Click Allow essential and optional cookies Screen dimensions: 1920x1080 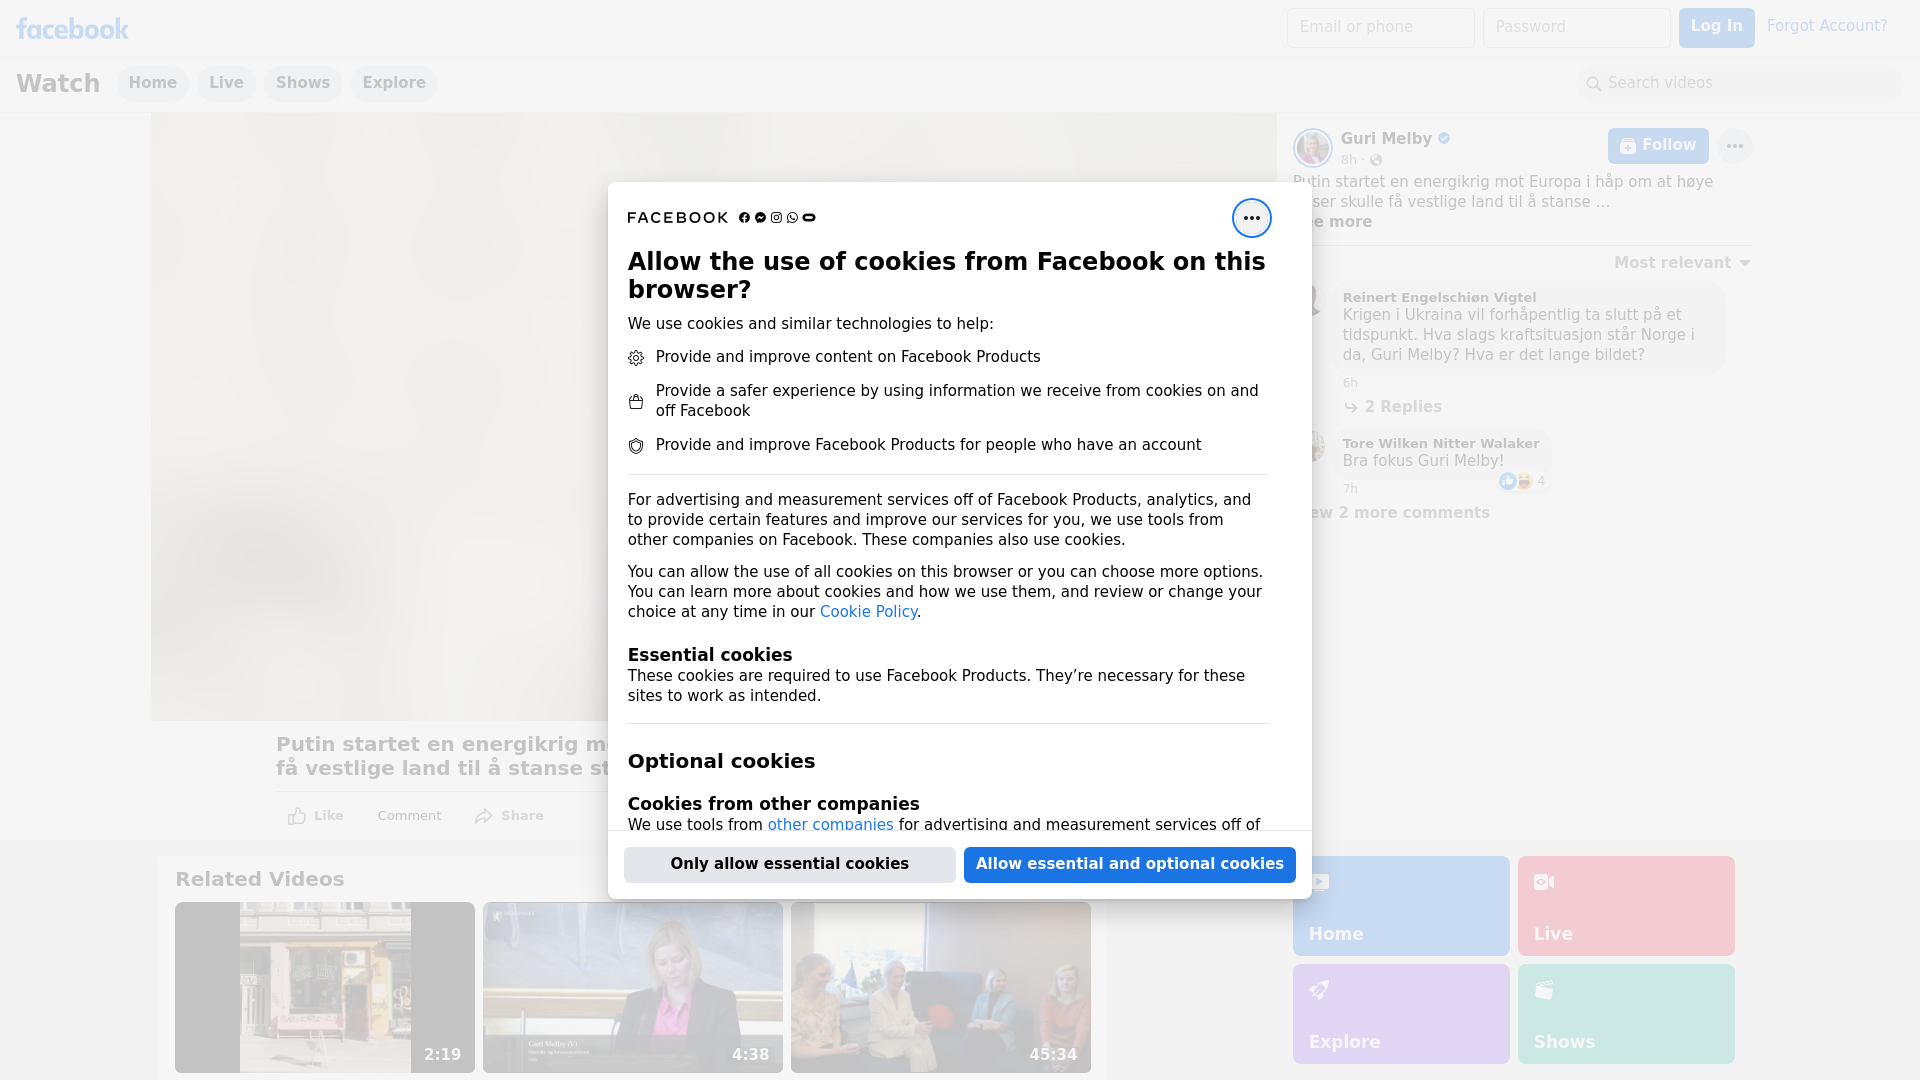coord(1129,864)
